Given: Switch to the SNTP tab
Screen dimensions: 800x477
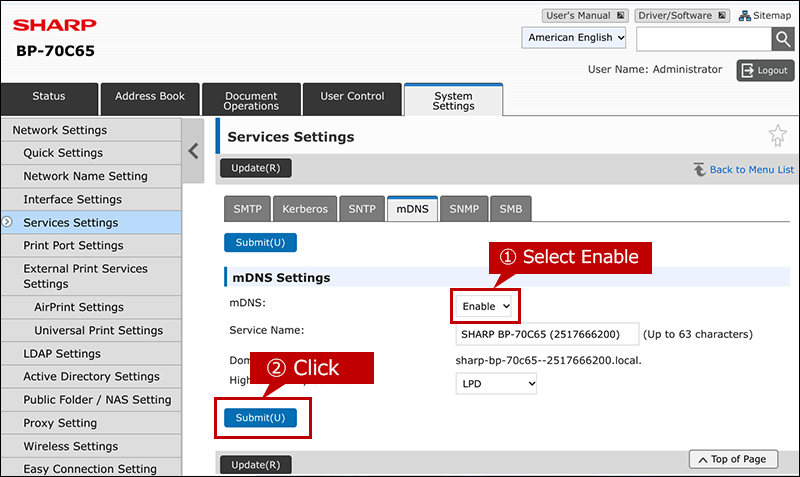Looking at the screenshot, I should pos(362,209).
